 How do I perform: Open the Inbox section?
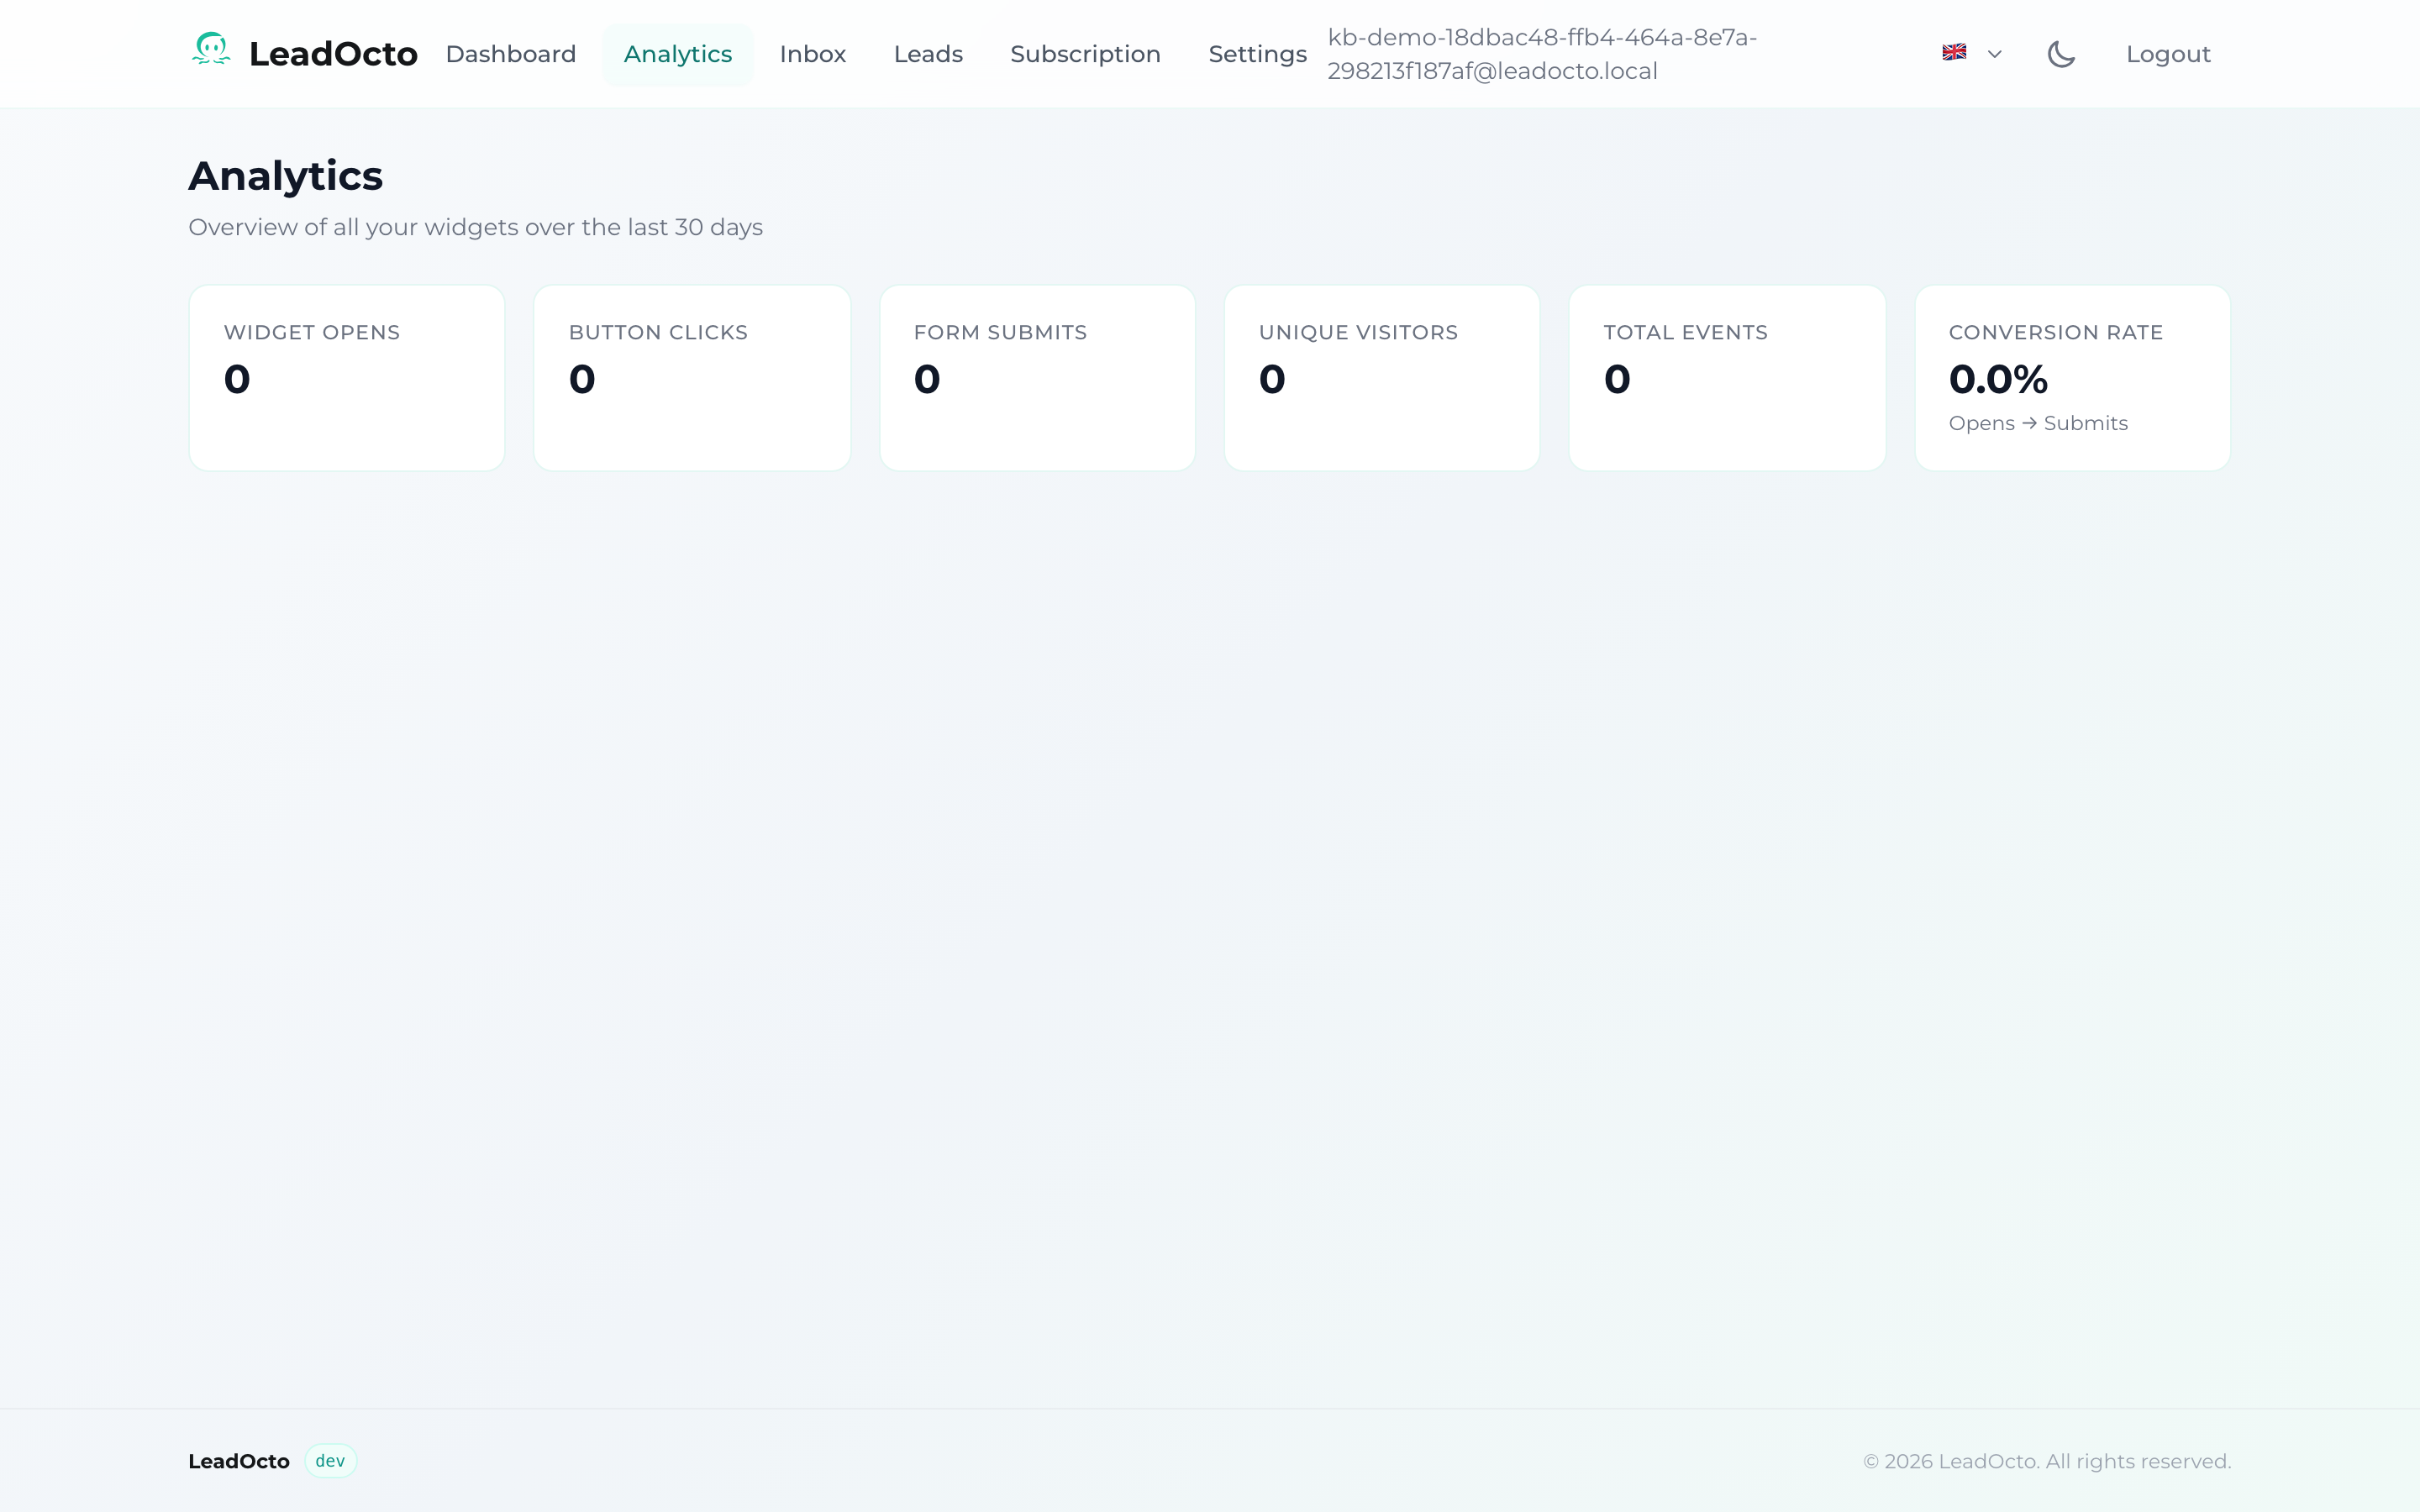click(812, 53)
